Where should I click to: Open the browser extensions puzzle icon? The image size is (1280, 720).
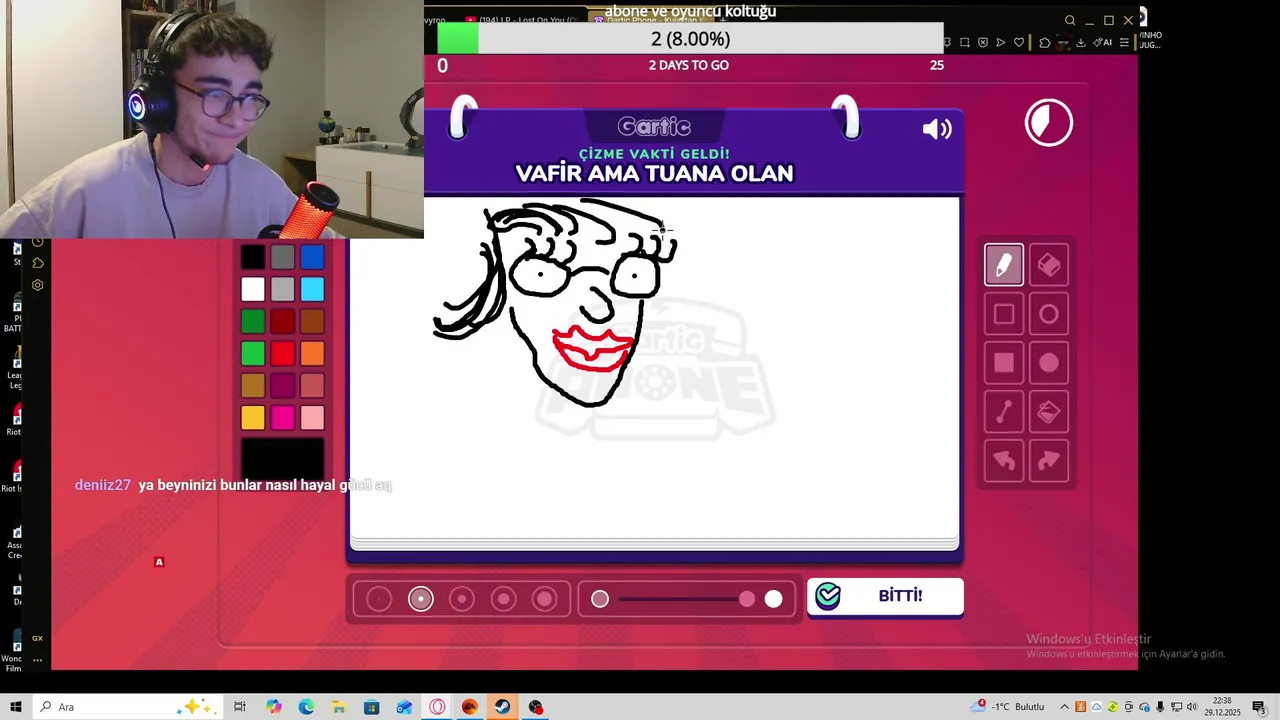click(x=1045, y=42)
